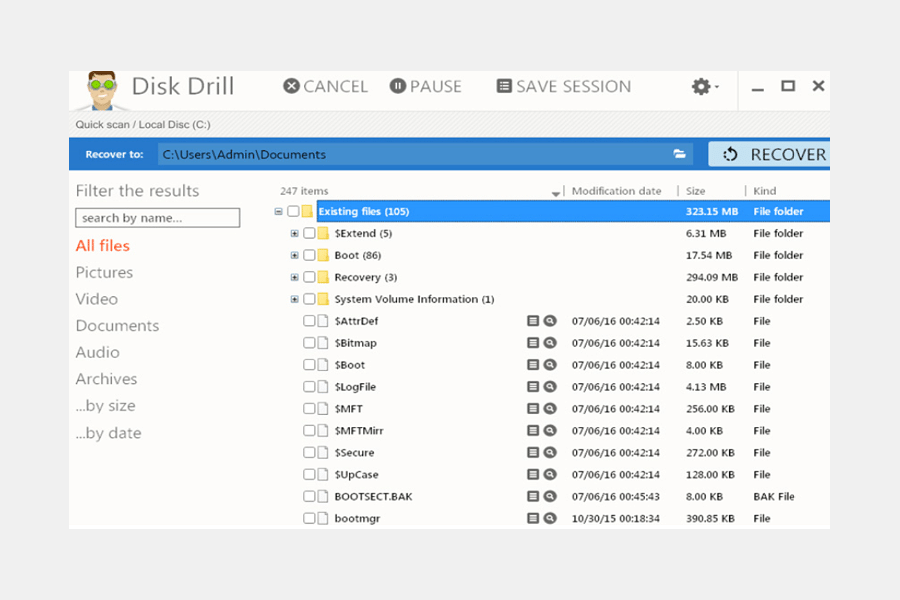This screenshot has width=900, height=600.
Task: Click magnifier icon for $MFT
Action: click(550, 408)
